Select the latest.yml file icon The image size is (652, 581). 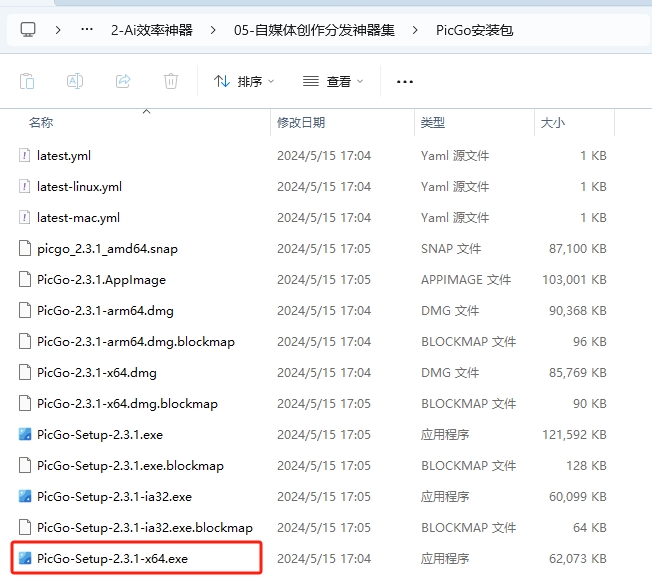click(25, 156)
